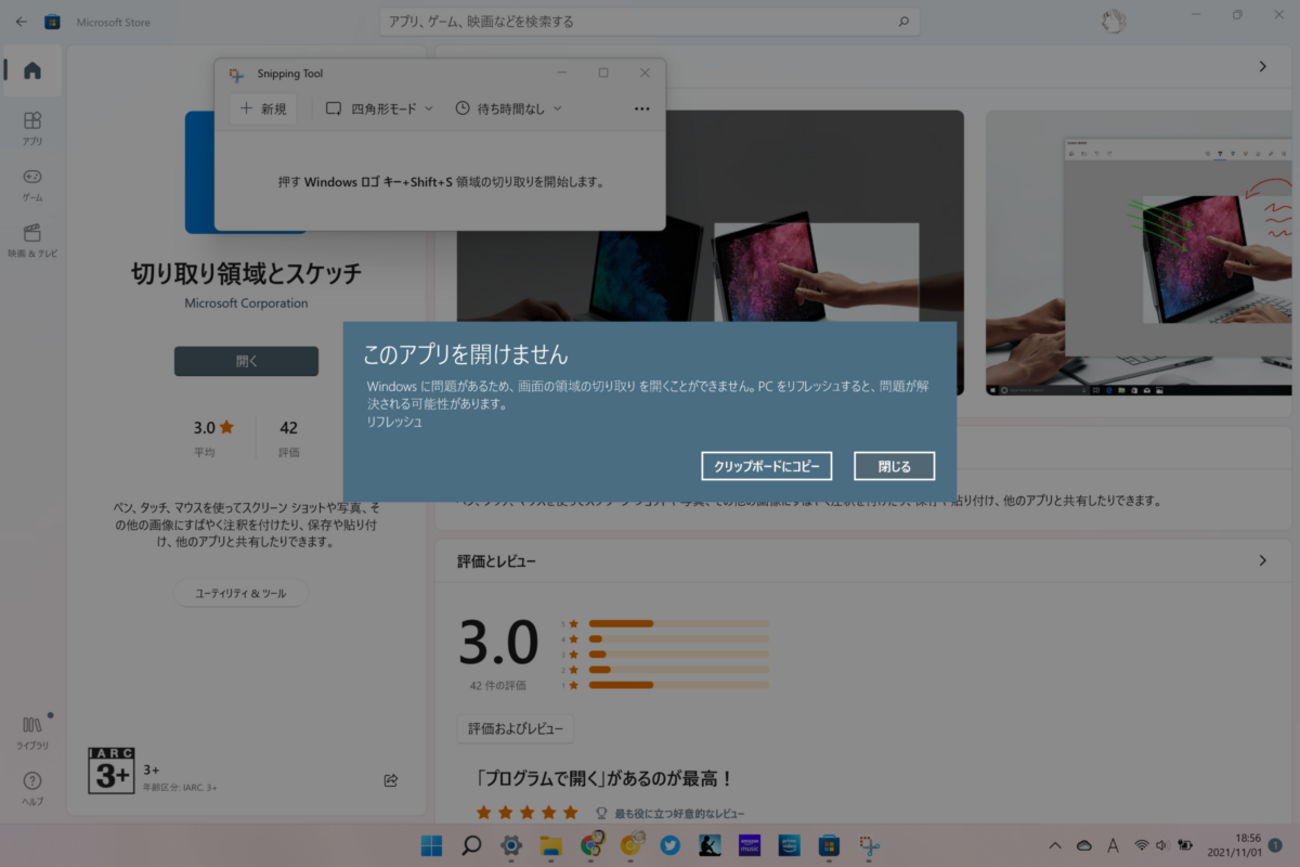Click the ユーティリティ & ツール category tag
The image size is (1300, 867).
click(240, 593)
